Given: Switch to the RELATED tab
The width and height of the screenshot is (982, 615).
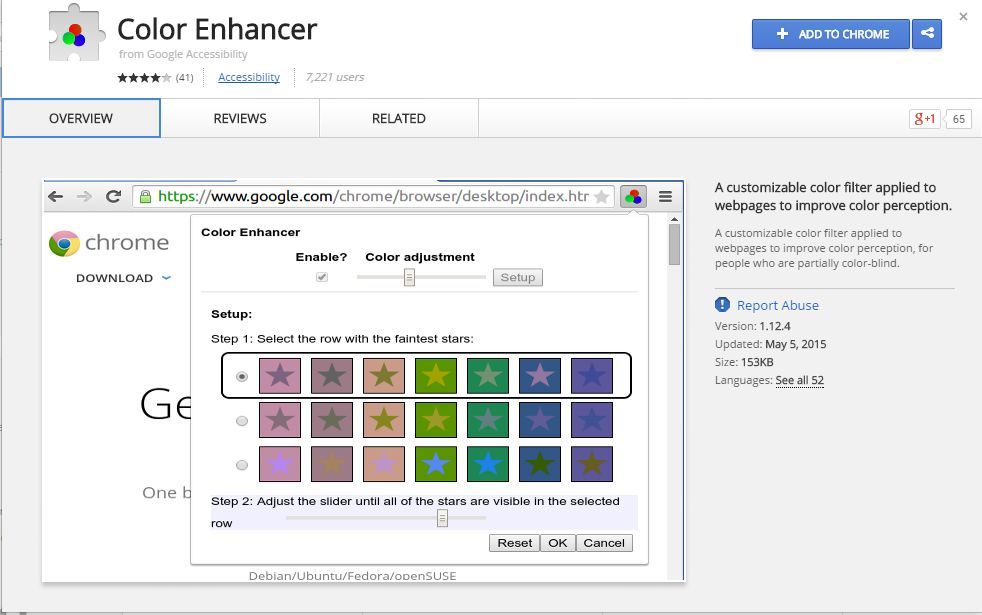Looking at the screenshot, I should [x=399, y=118].
